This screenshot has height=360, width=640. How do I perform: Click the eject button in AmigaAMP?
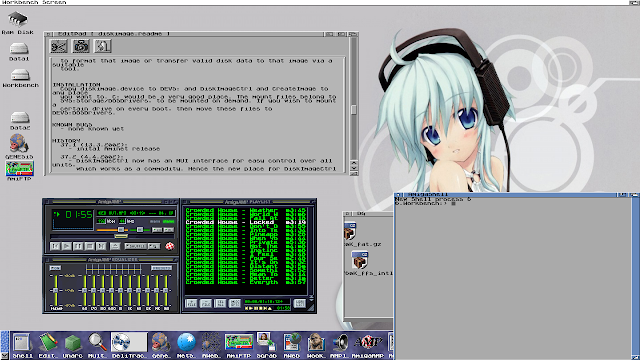pos(115,246)
